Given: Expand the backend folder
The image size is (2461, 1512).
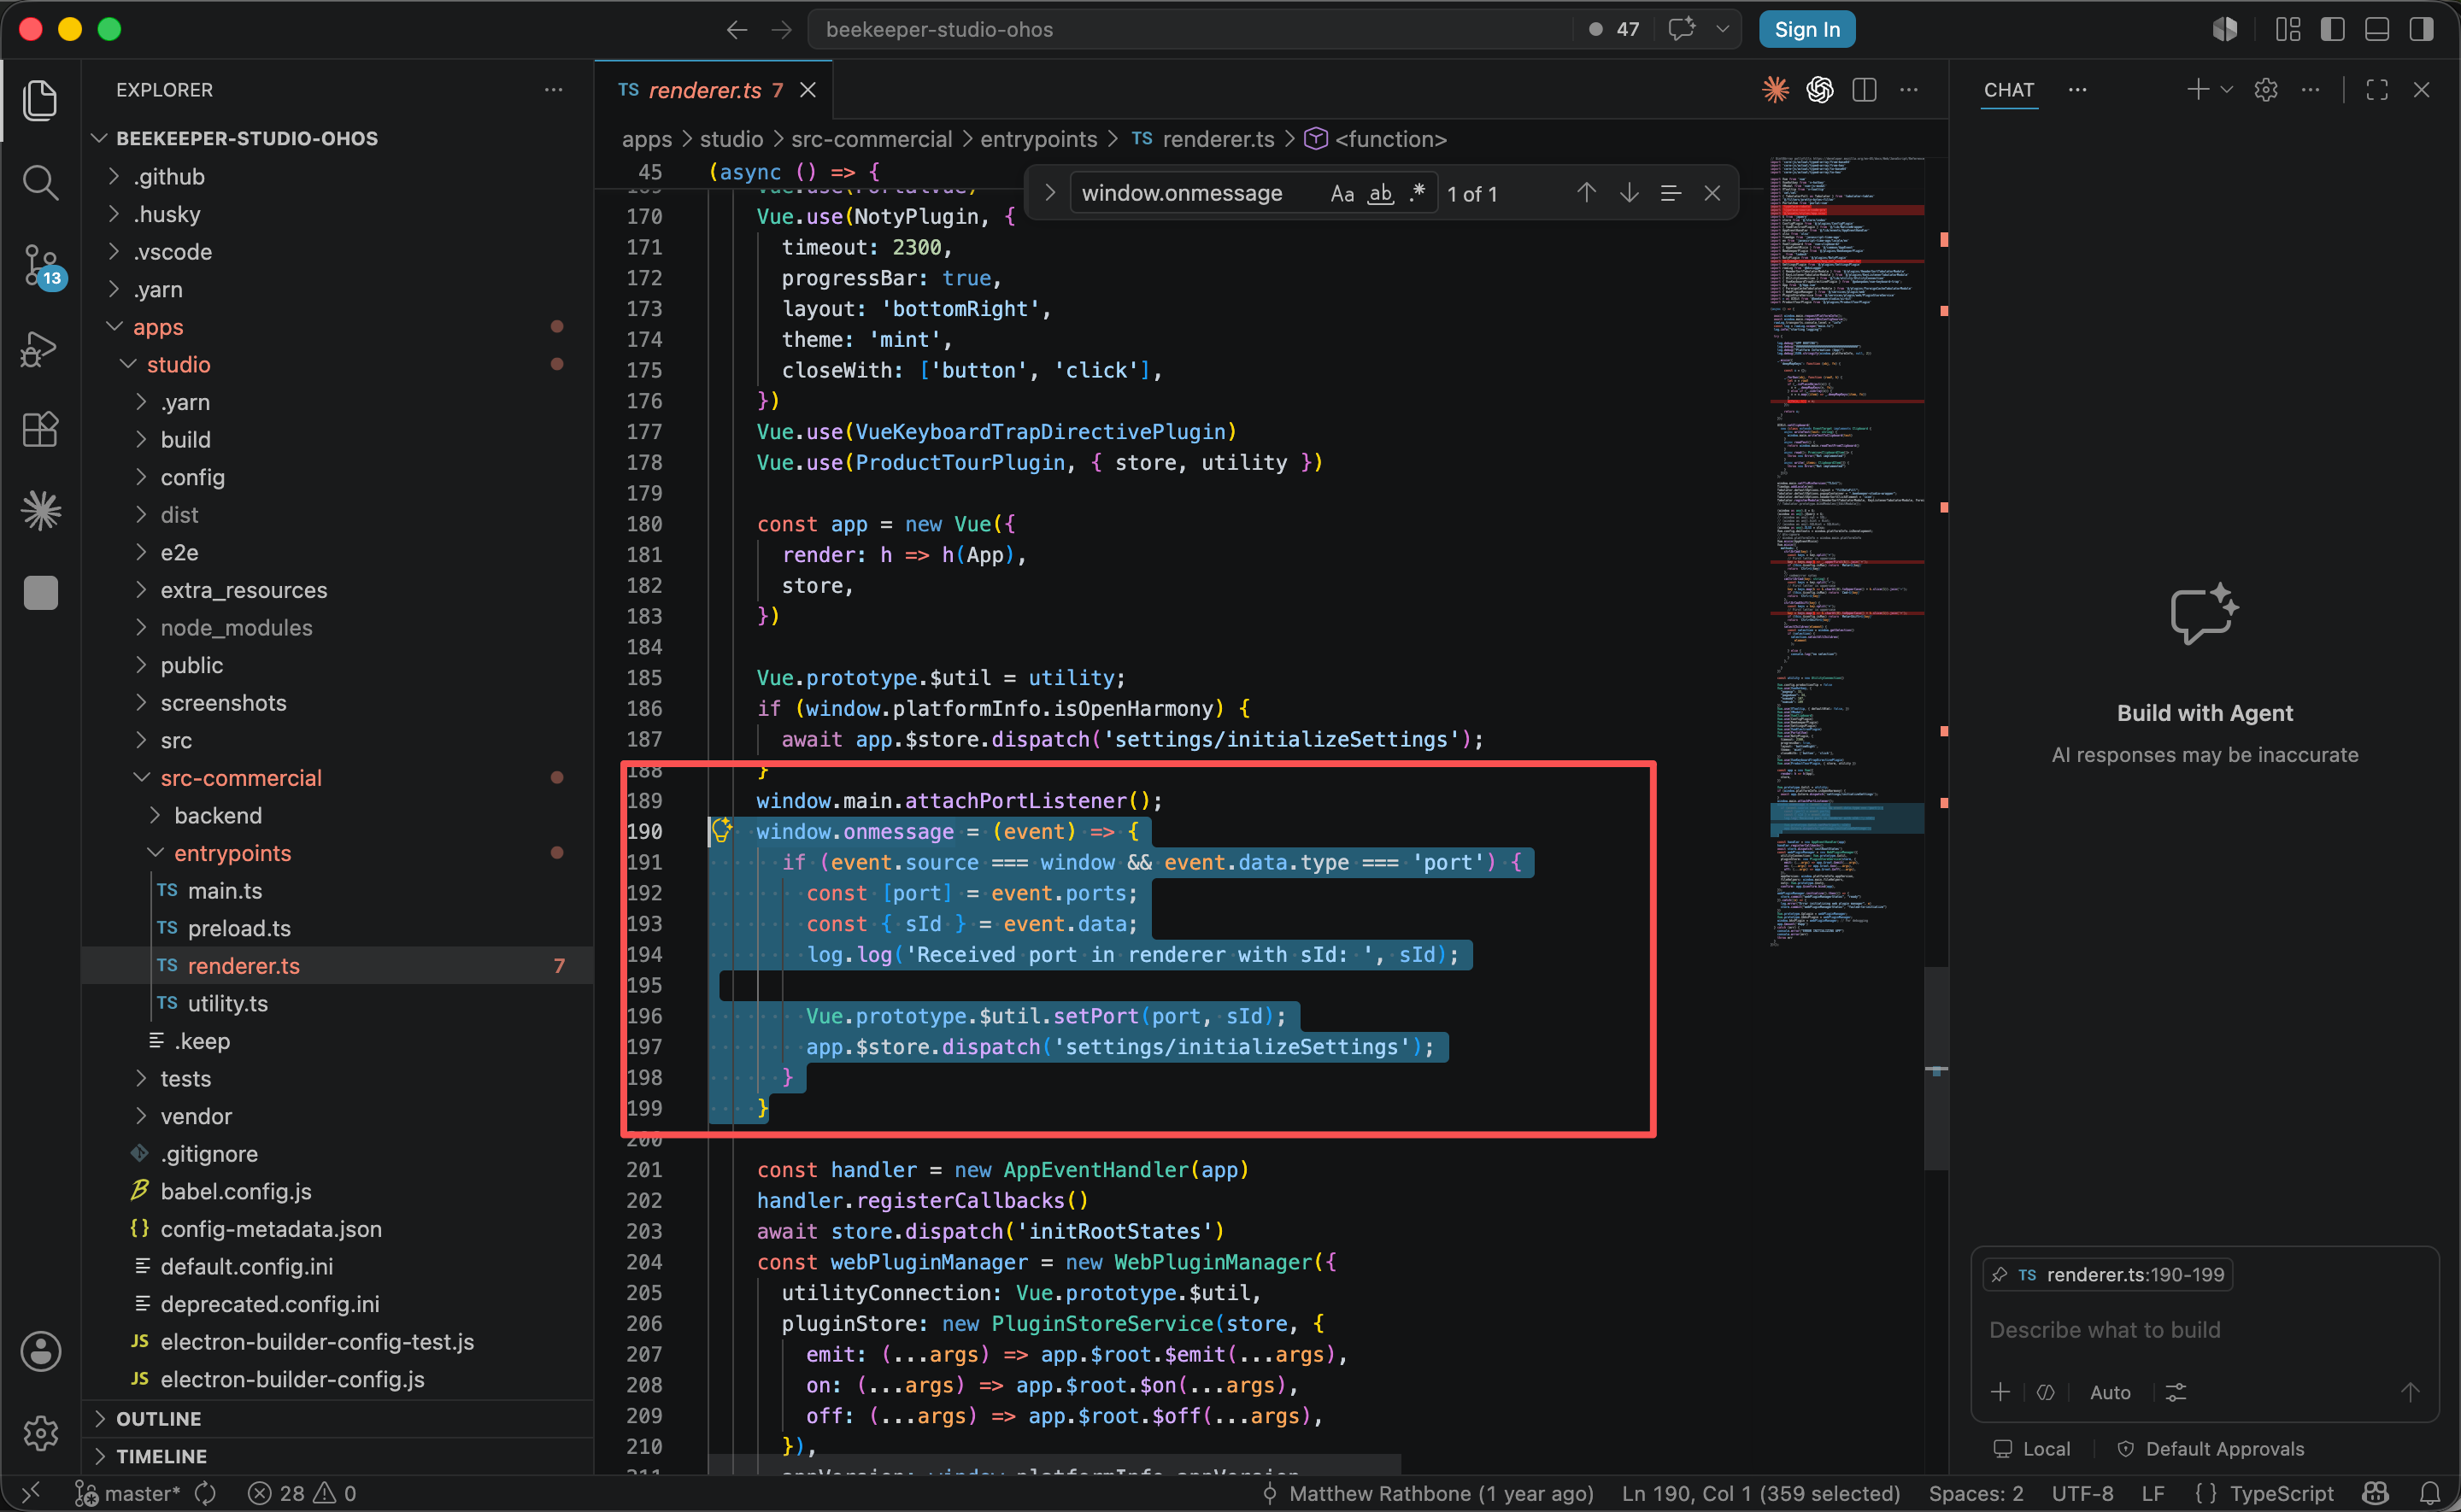Looking at the screenshot, I should tap(218, 816).
